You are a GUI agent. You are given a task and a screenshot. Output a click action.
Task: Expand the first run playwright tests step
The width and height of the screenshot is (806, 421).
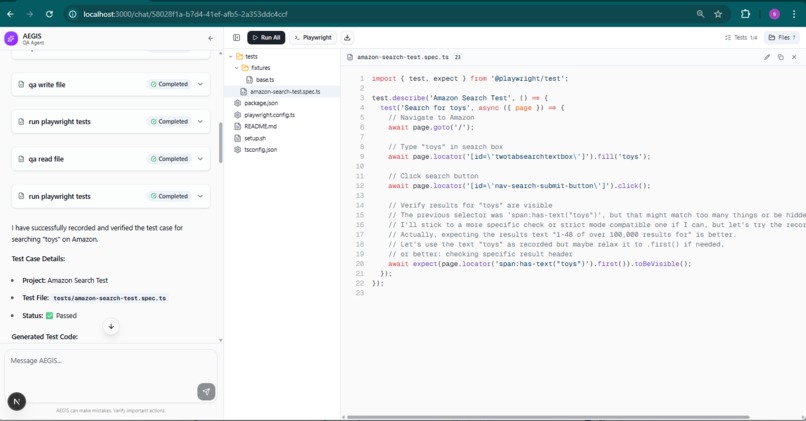[200, 122]
